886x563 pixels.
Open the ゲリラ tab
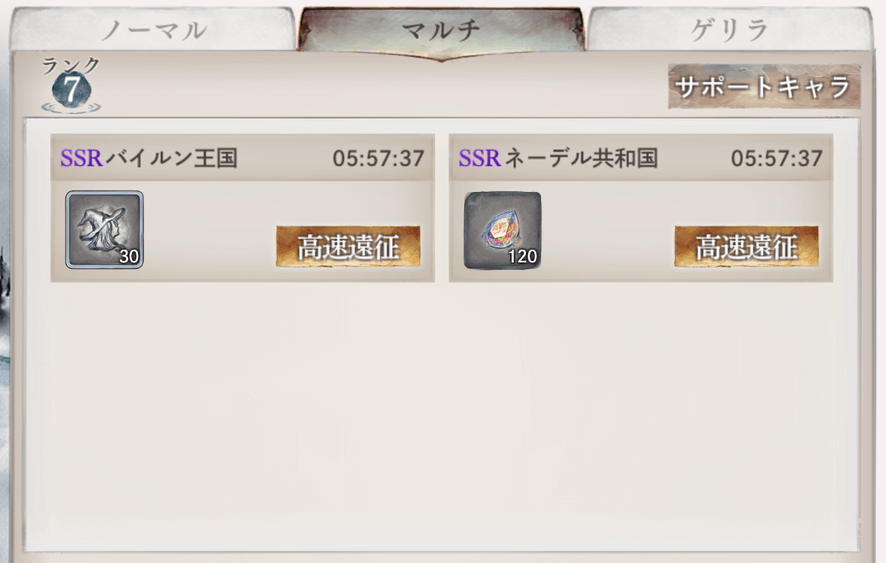pyautogui.click(x=729, y=29)
